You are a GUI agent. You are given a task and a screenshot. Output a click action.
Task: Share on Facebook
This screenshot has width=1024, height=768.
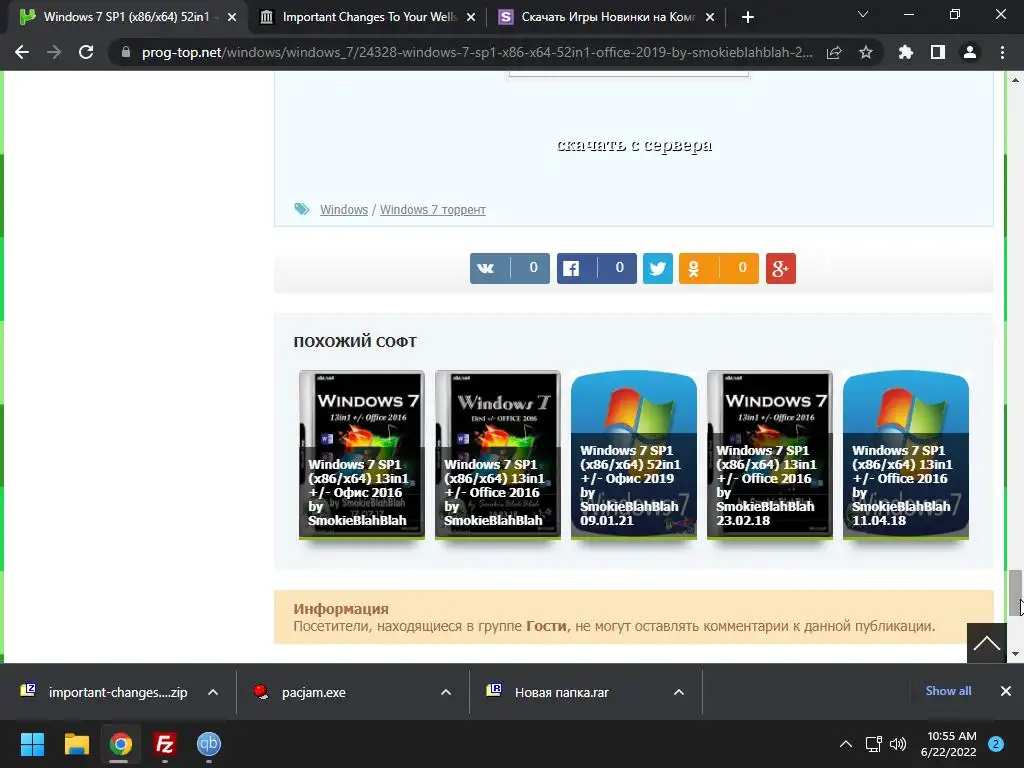tap(596, 268)
